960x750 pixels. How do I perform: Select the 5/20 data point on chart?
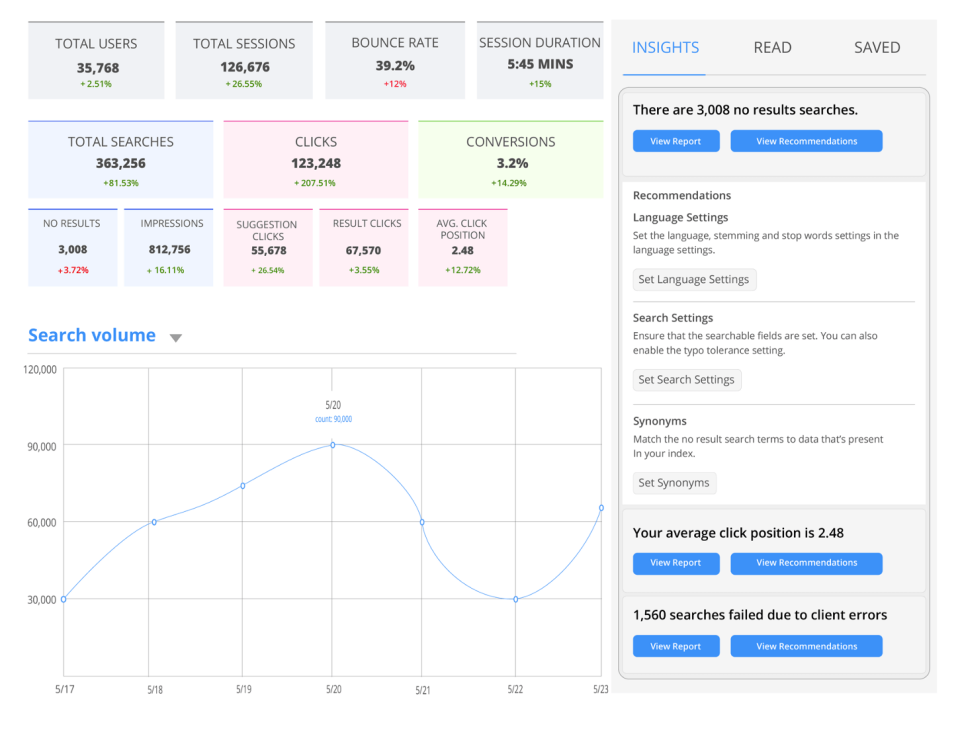pyautogui.click(x=331, y=446)
